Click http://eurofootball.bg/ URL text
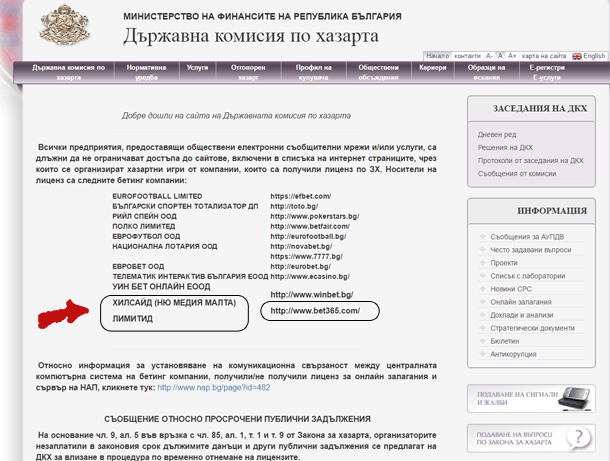Screen dimensions: 610x461 coord(308,237)
